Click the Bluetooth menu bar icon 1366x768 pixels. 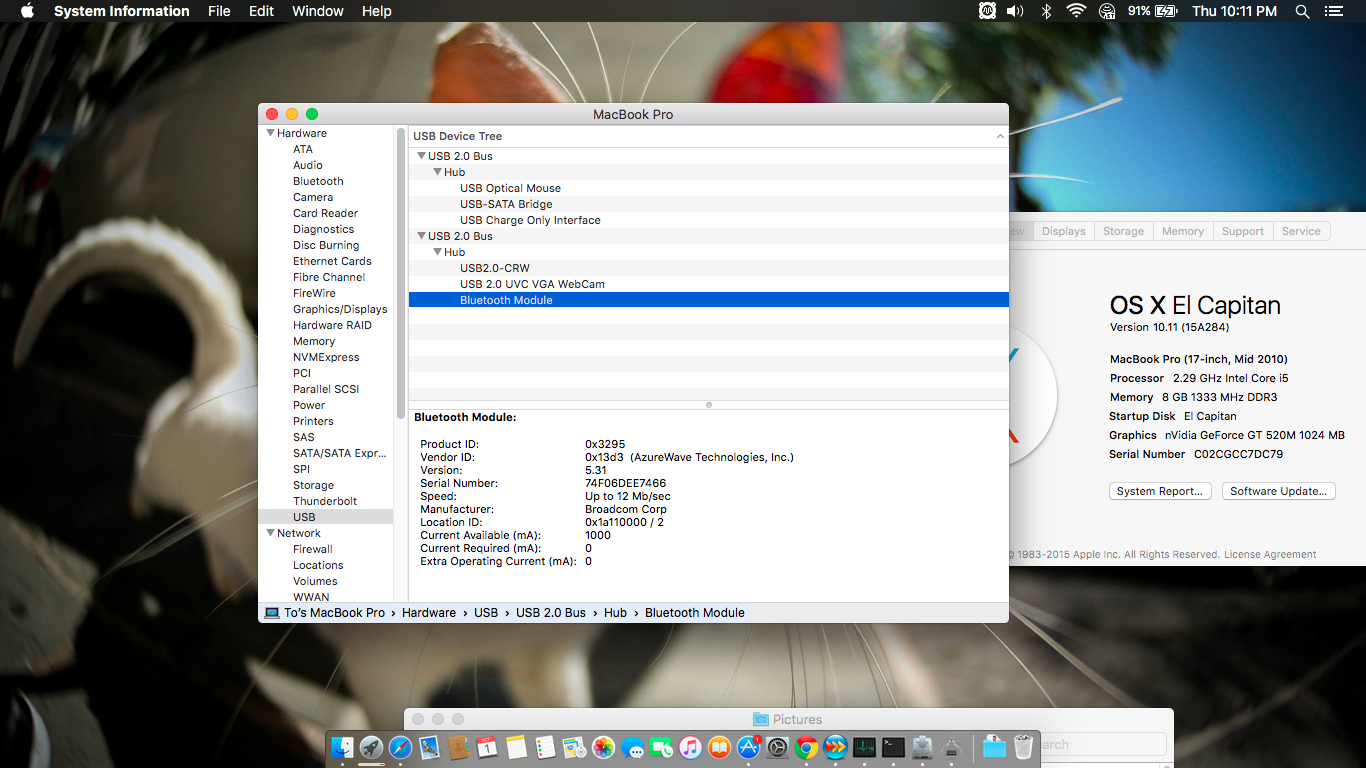click(1046, 11)
